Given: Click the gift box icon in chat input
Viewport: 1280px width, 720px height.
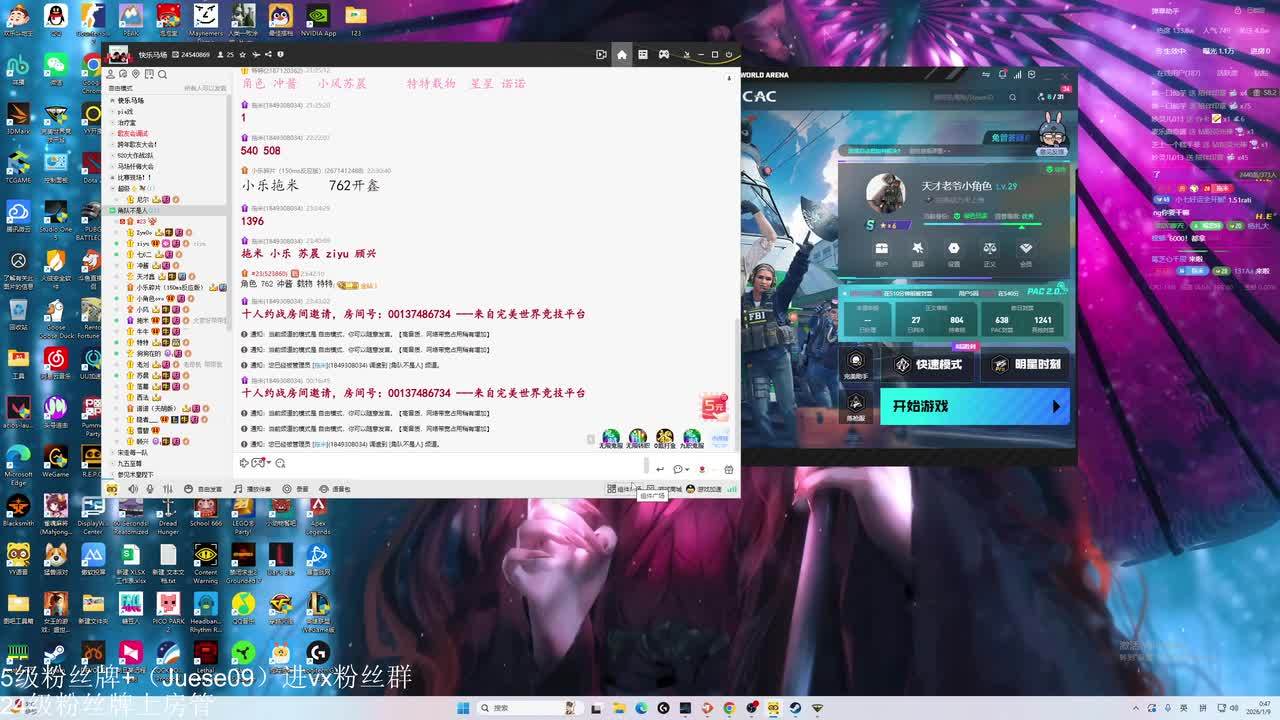Looking at the screenshot, I should [x=728, y=469].
